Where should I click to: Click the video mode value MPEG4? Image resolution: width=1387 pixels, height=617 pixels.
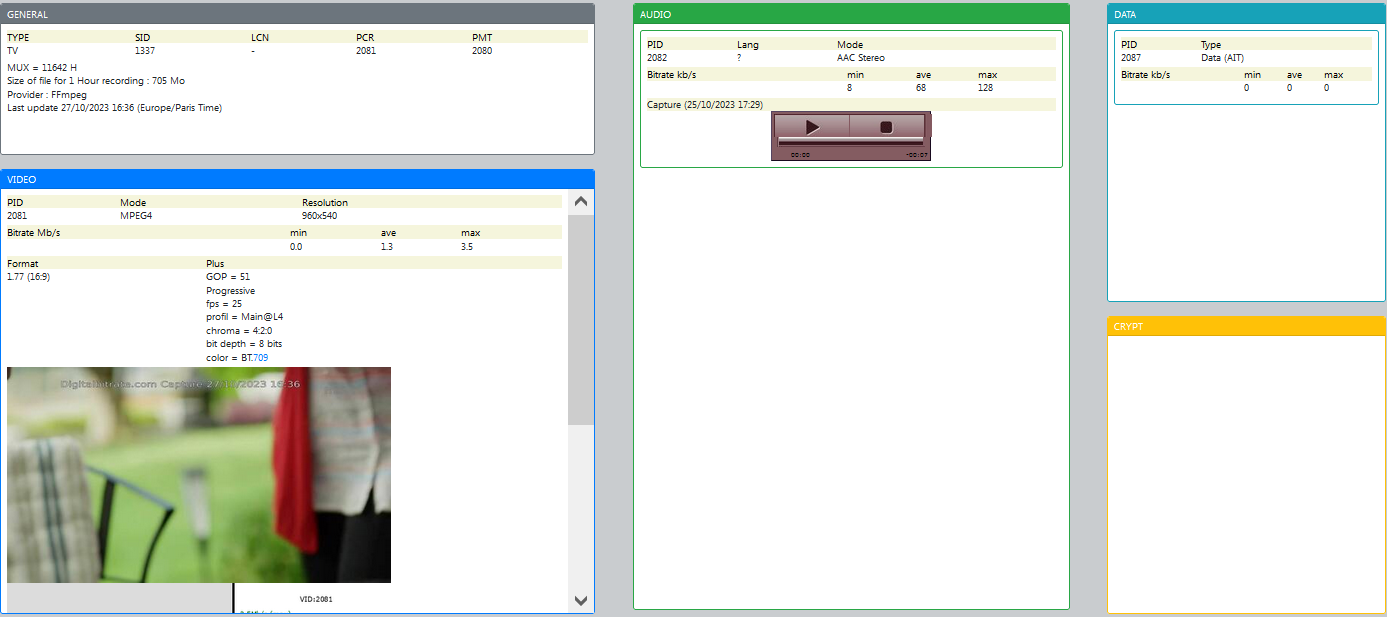click(135, 215)
